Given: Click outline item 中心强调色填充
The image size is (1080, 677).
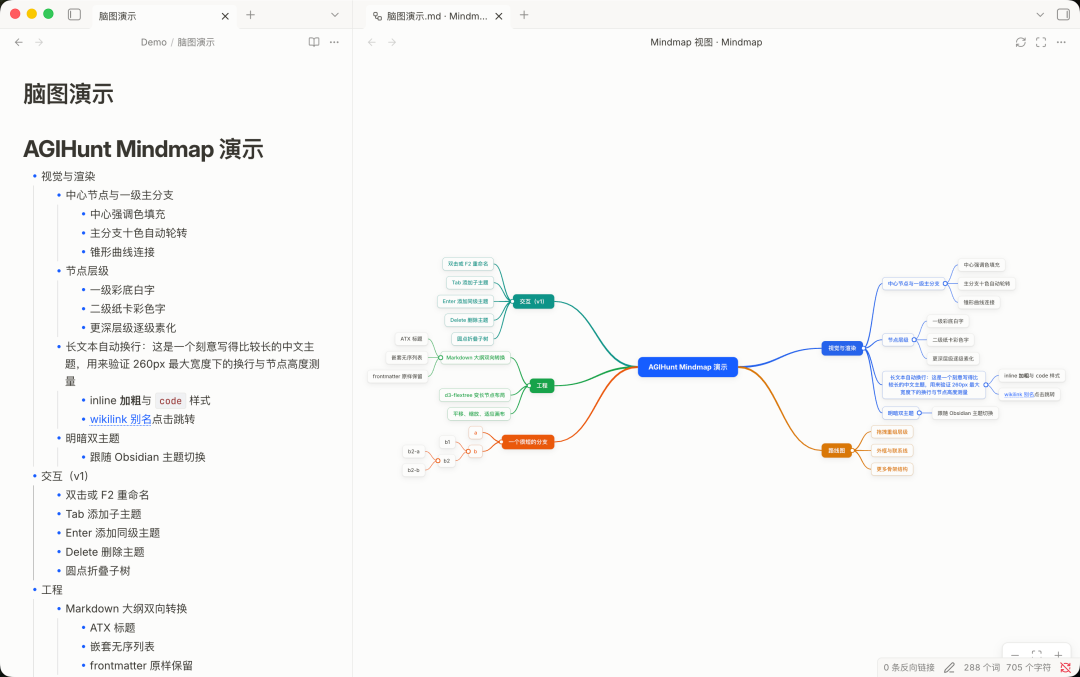Looking at the screenshot, I should [x=127, y=214].
